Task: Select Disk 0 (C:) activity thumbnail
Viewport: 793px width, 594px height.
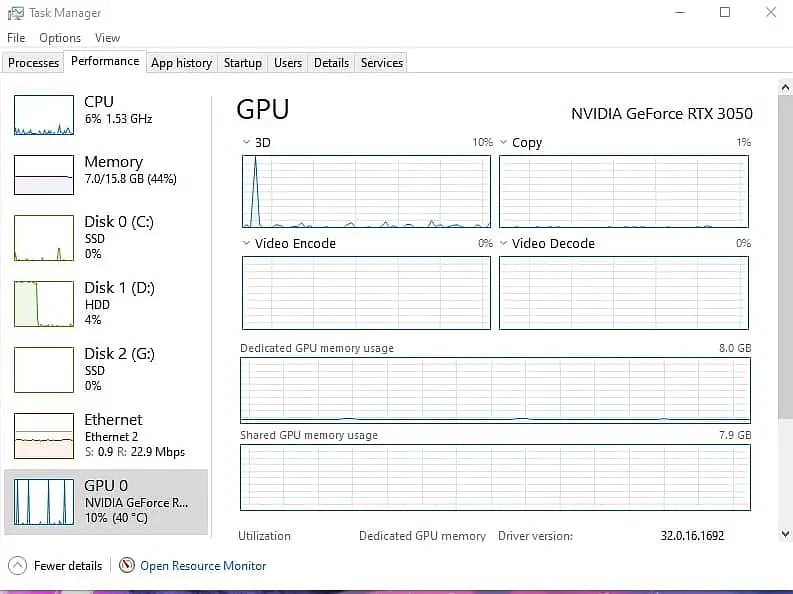Action: click(x=44, y=238)
